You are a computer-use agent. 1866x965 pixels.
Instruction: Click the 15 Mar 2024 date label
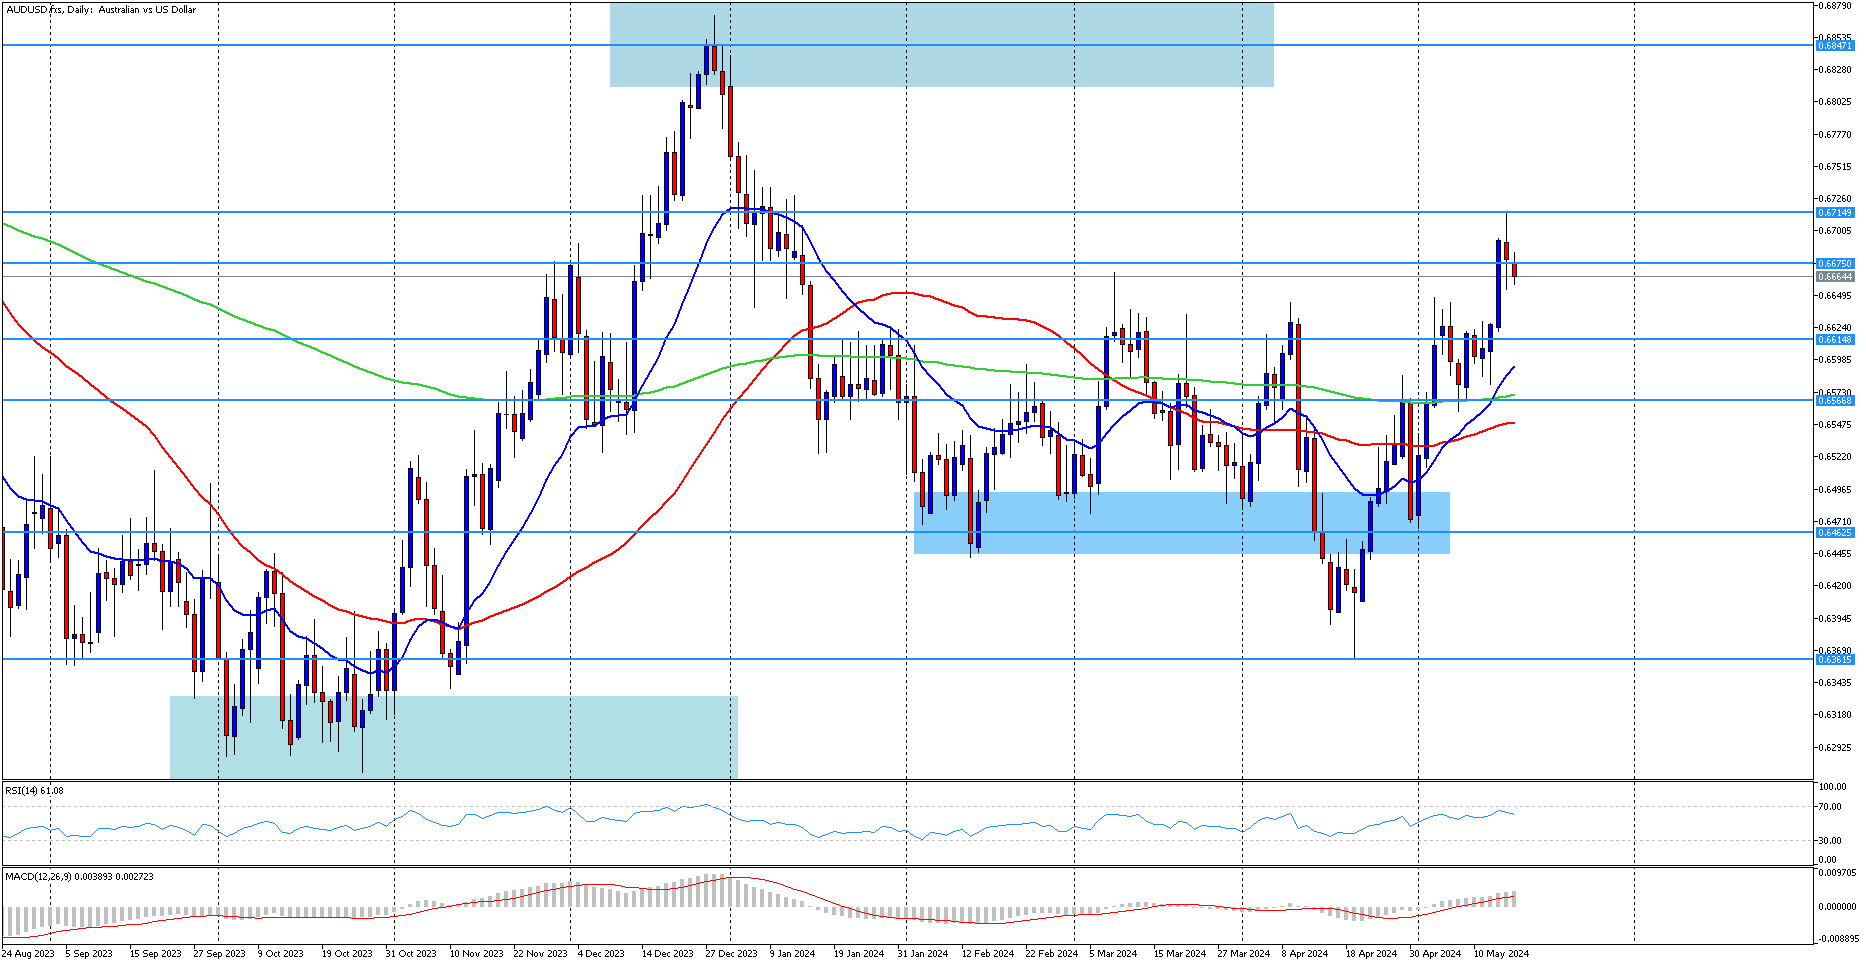pos(1180,953)
